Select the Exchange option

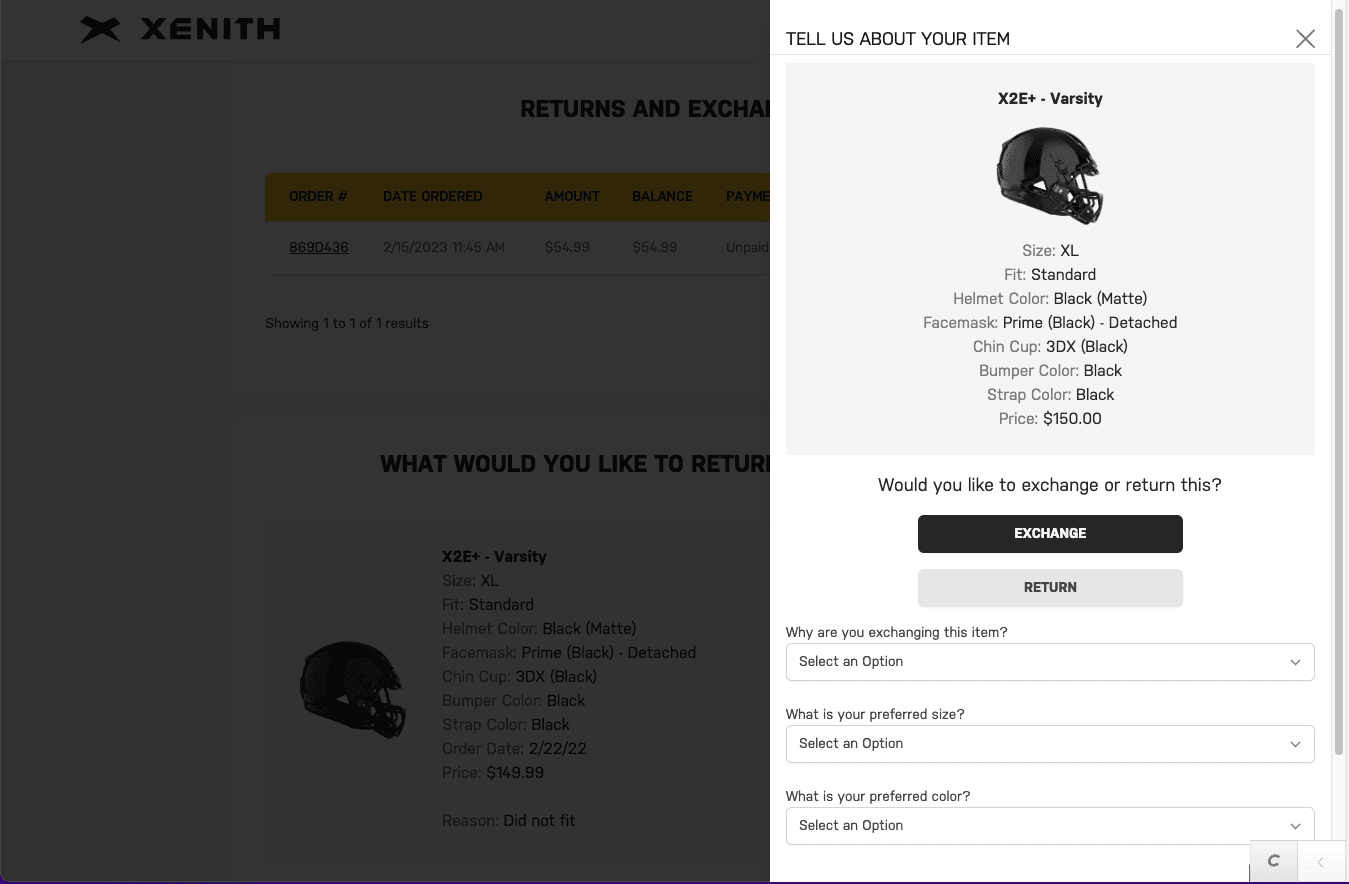(1050, 534)
